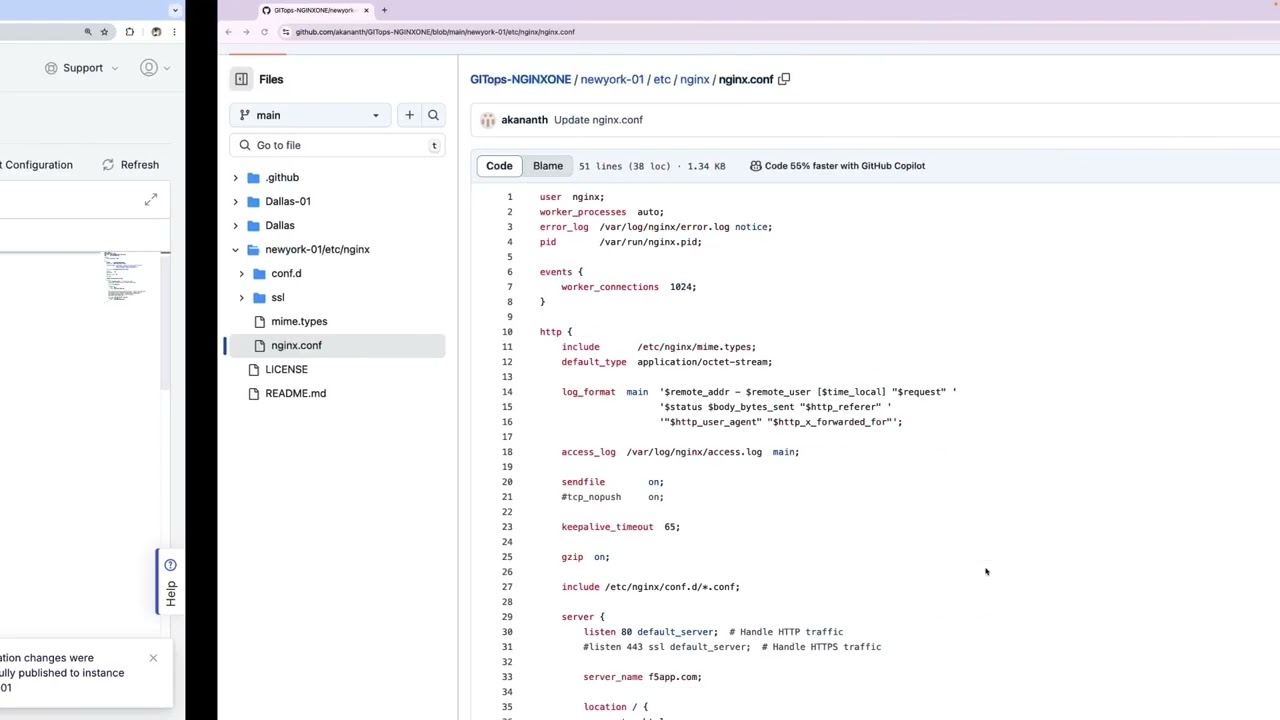
Task: Open GITops-NGINXONE repository breadcrumb link
Action: pyautogui.click(x=520, y=79)
